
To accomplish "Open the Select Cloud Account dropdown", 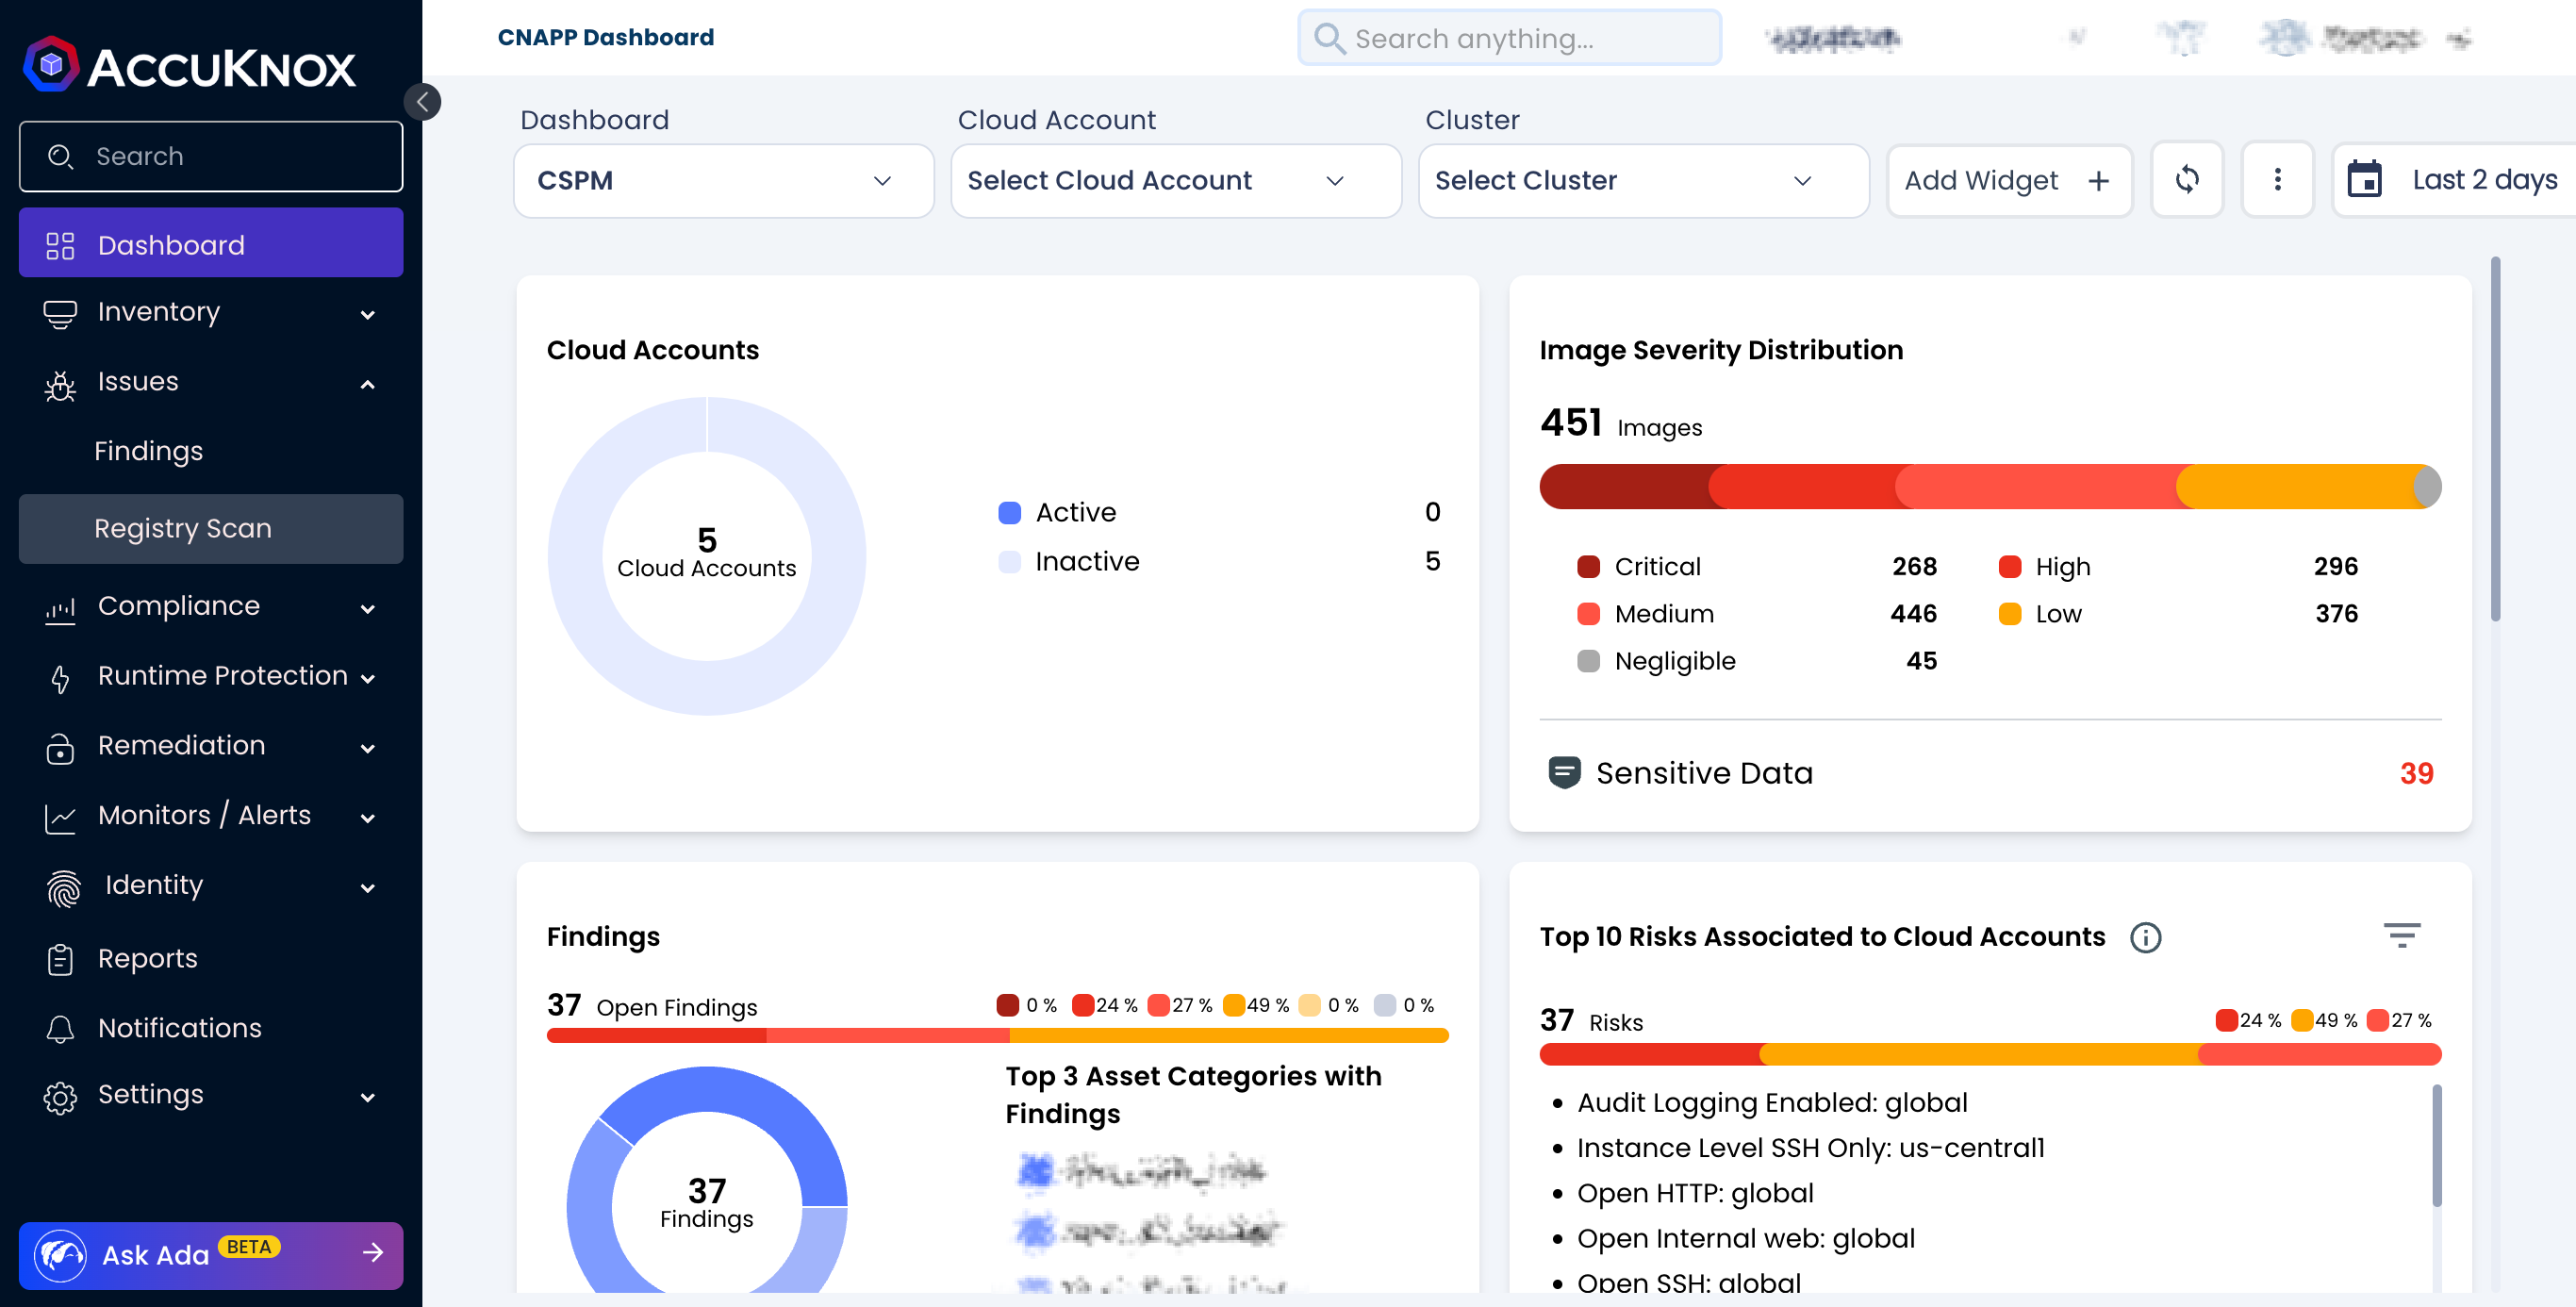I will [x=1175, y=181].
